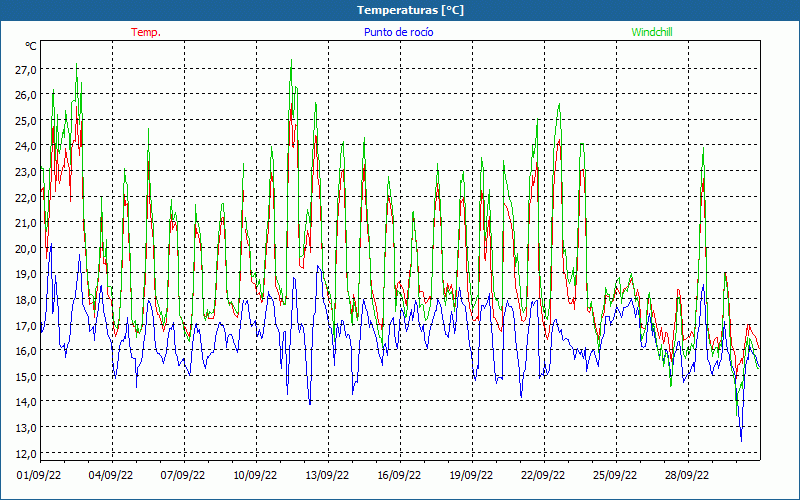Screen dimensions: 800x500
Task: Click the 21,0 y-axis value
Action: (25, 223)
